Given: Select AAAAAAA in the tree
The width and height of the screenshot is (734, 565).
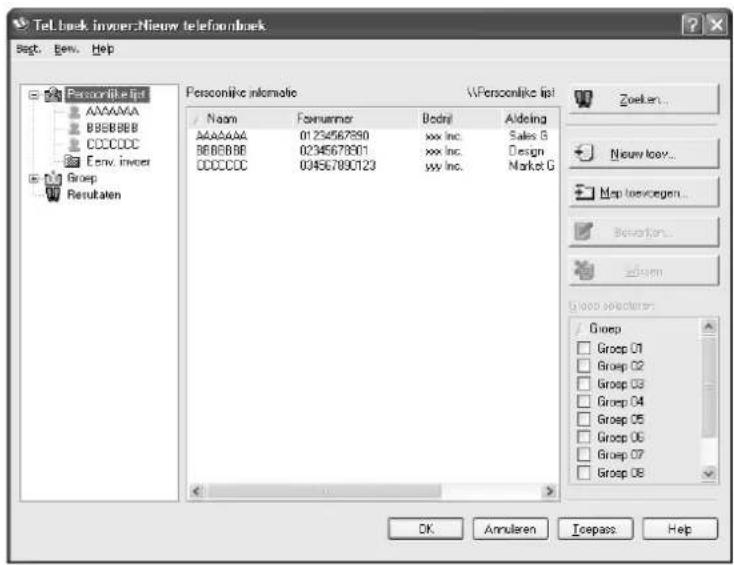Looking at the screenshot, I should pyautogui.click(x=112, y=111).
